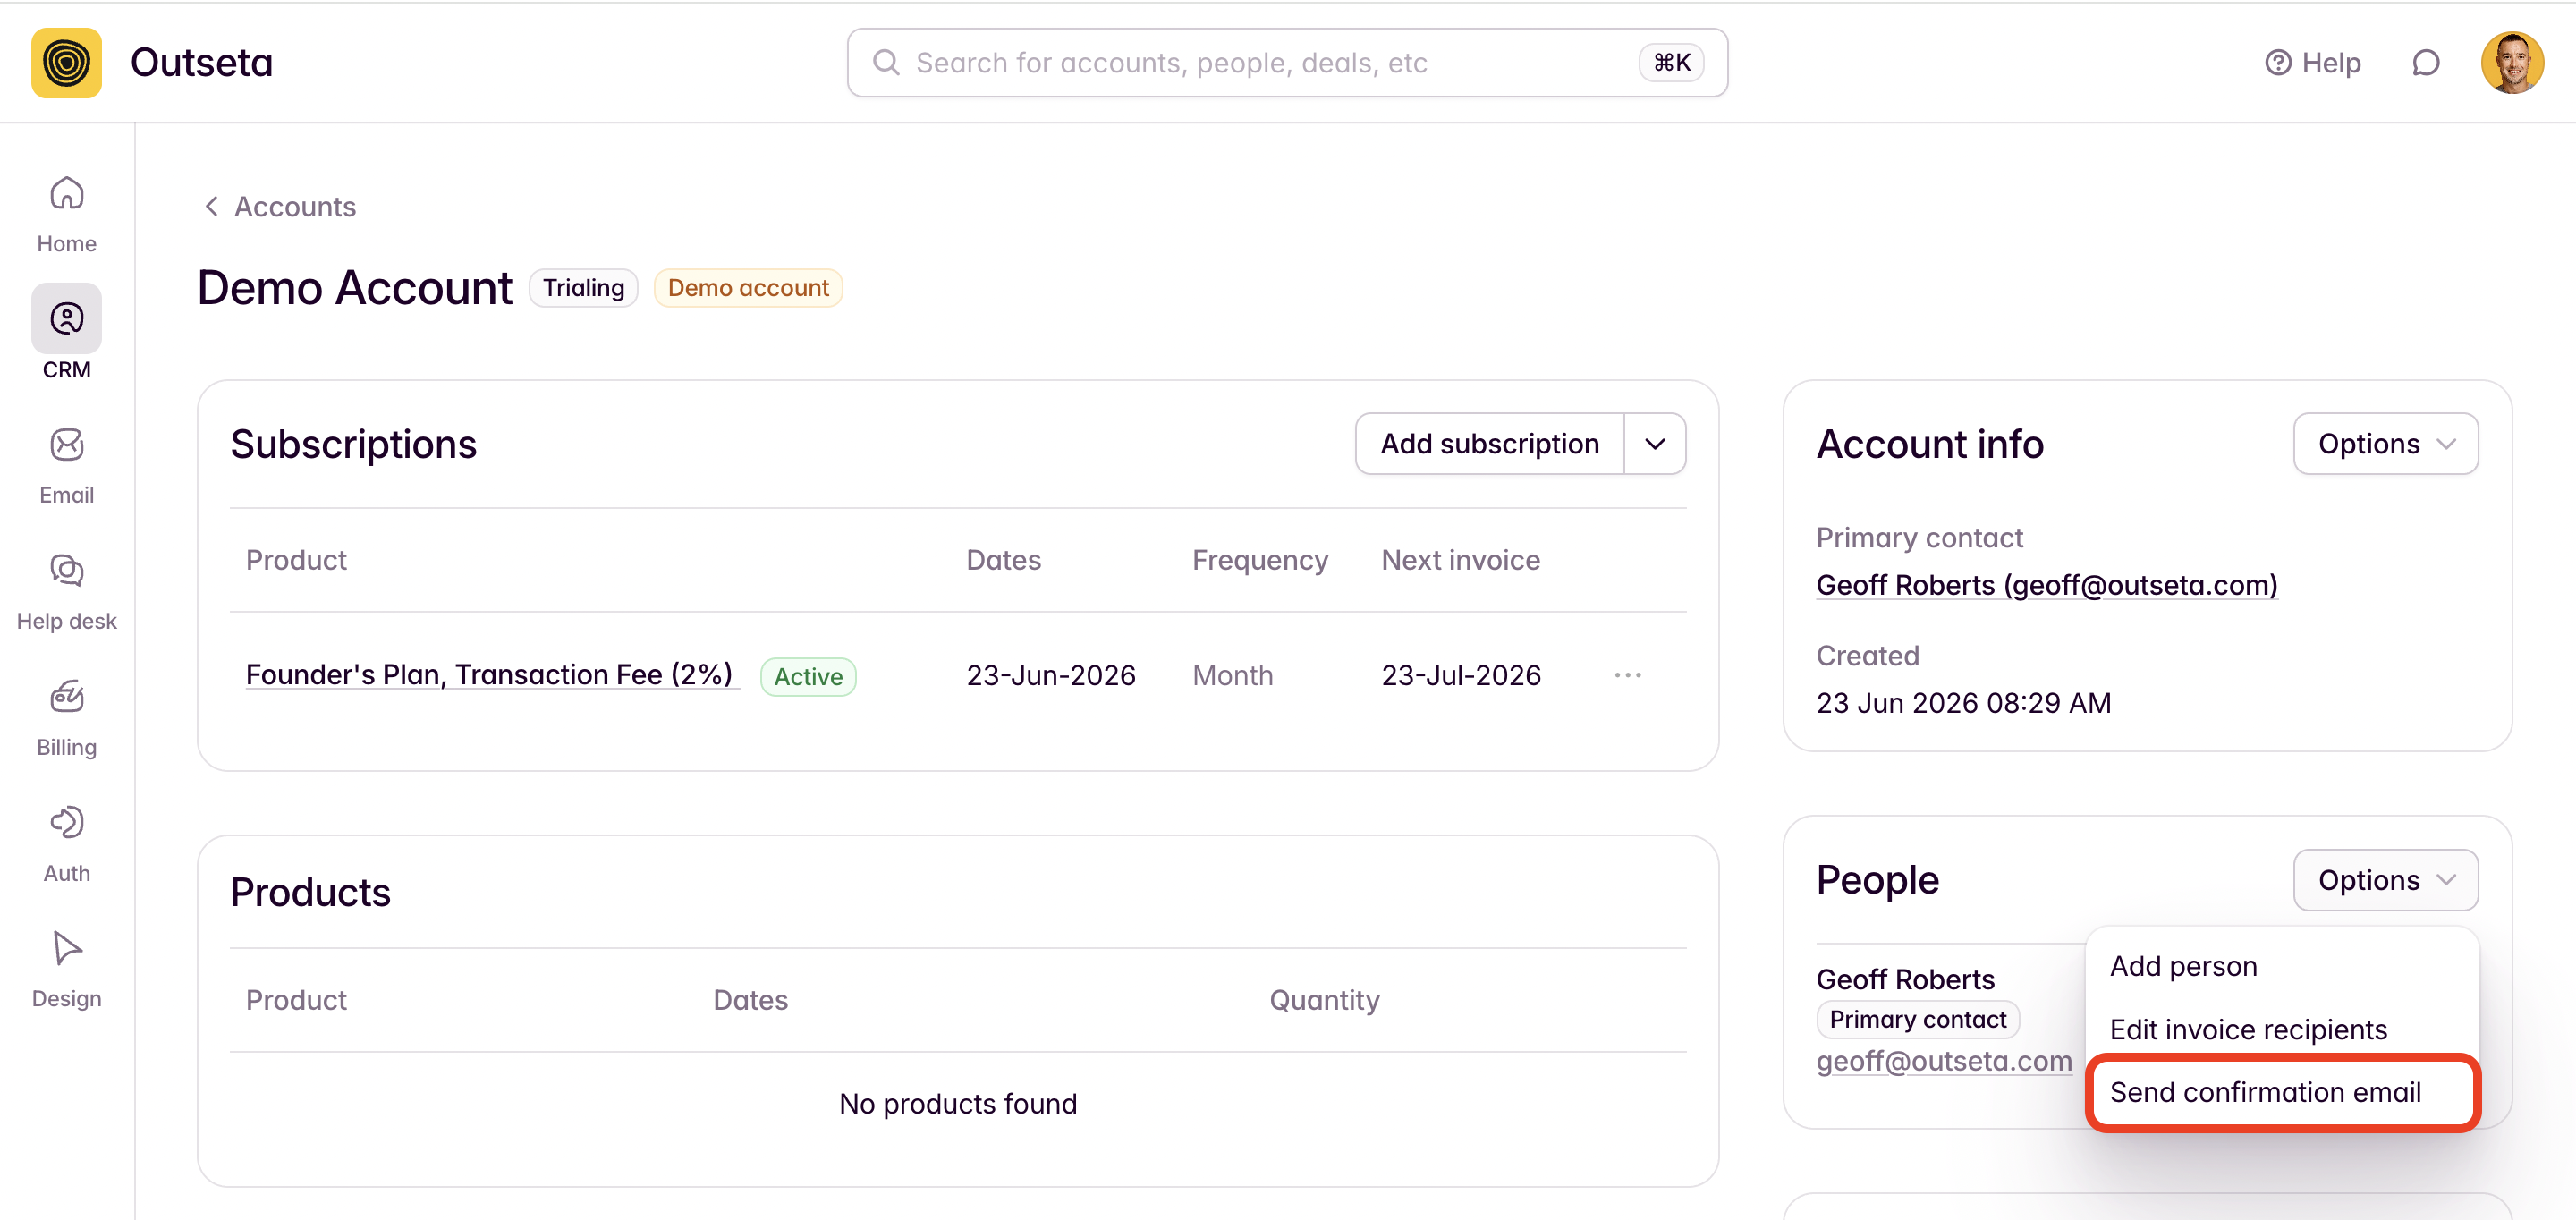The height and width of the screenshot is (1220, 2576).
Task: Click the Add subscription button
Action: pyautogui.click(x=1489, y=444)
